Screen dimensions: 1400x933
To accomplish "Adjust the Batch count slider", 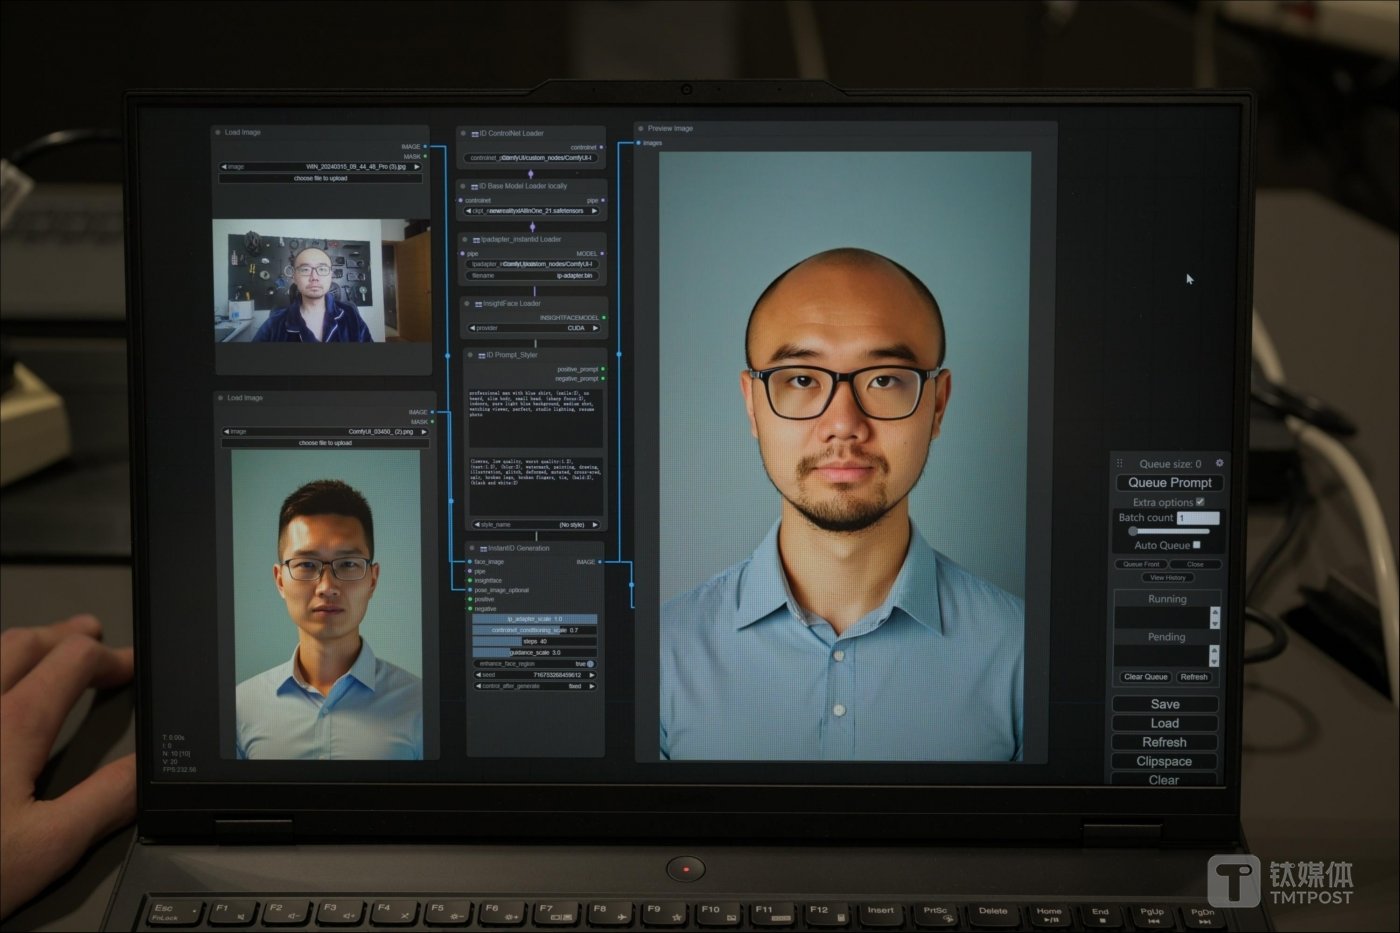I will (x=1133, y=531).
